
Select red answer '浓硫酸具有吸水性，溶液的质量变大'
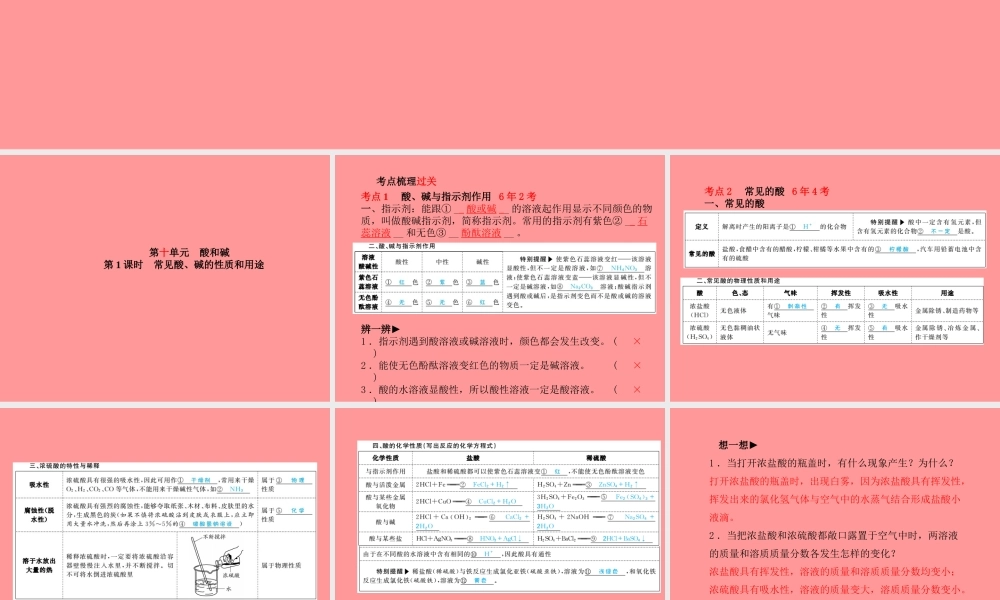[838, 590]
